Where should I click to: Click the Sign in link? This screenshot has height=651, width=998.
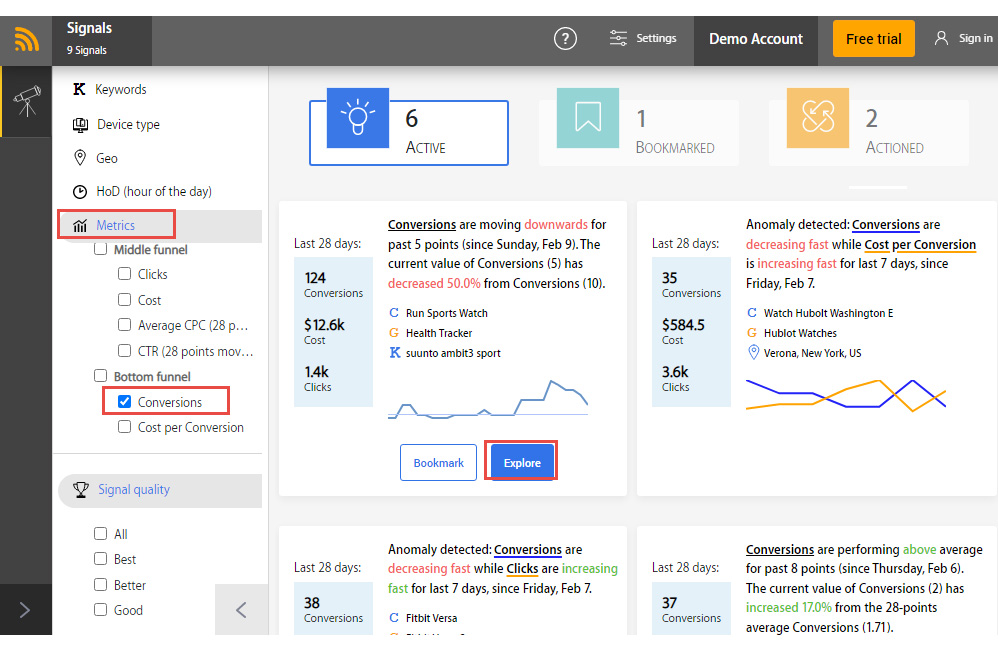point(975,38)
